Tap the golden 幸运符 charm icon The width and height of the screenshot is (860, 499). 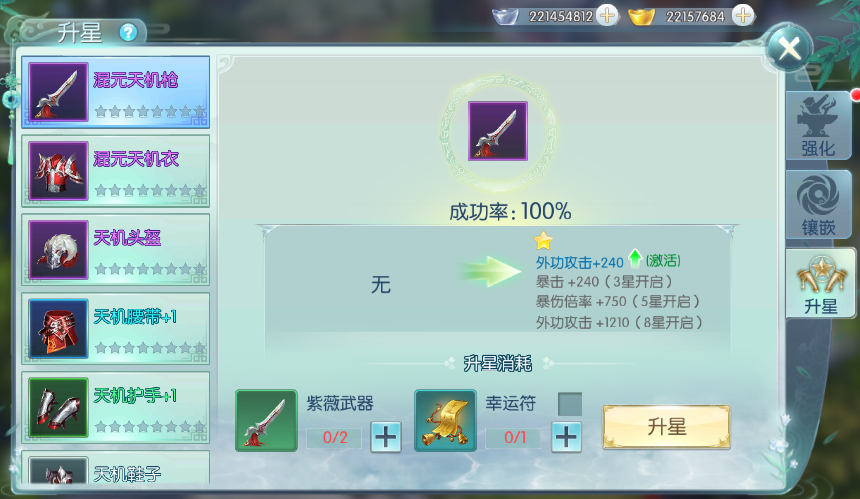click(x=445, y=421)
